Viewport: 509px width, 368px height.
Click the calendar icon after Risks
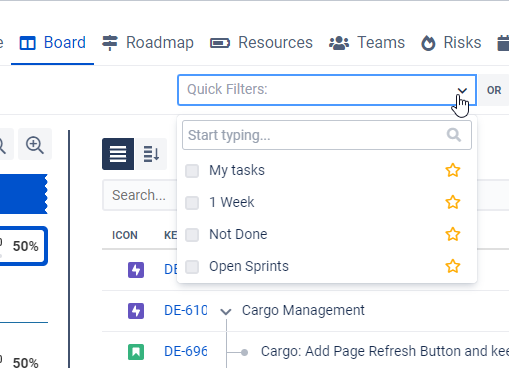point(503,43)
